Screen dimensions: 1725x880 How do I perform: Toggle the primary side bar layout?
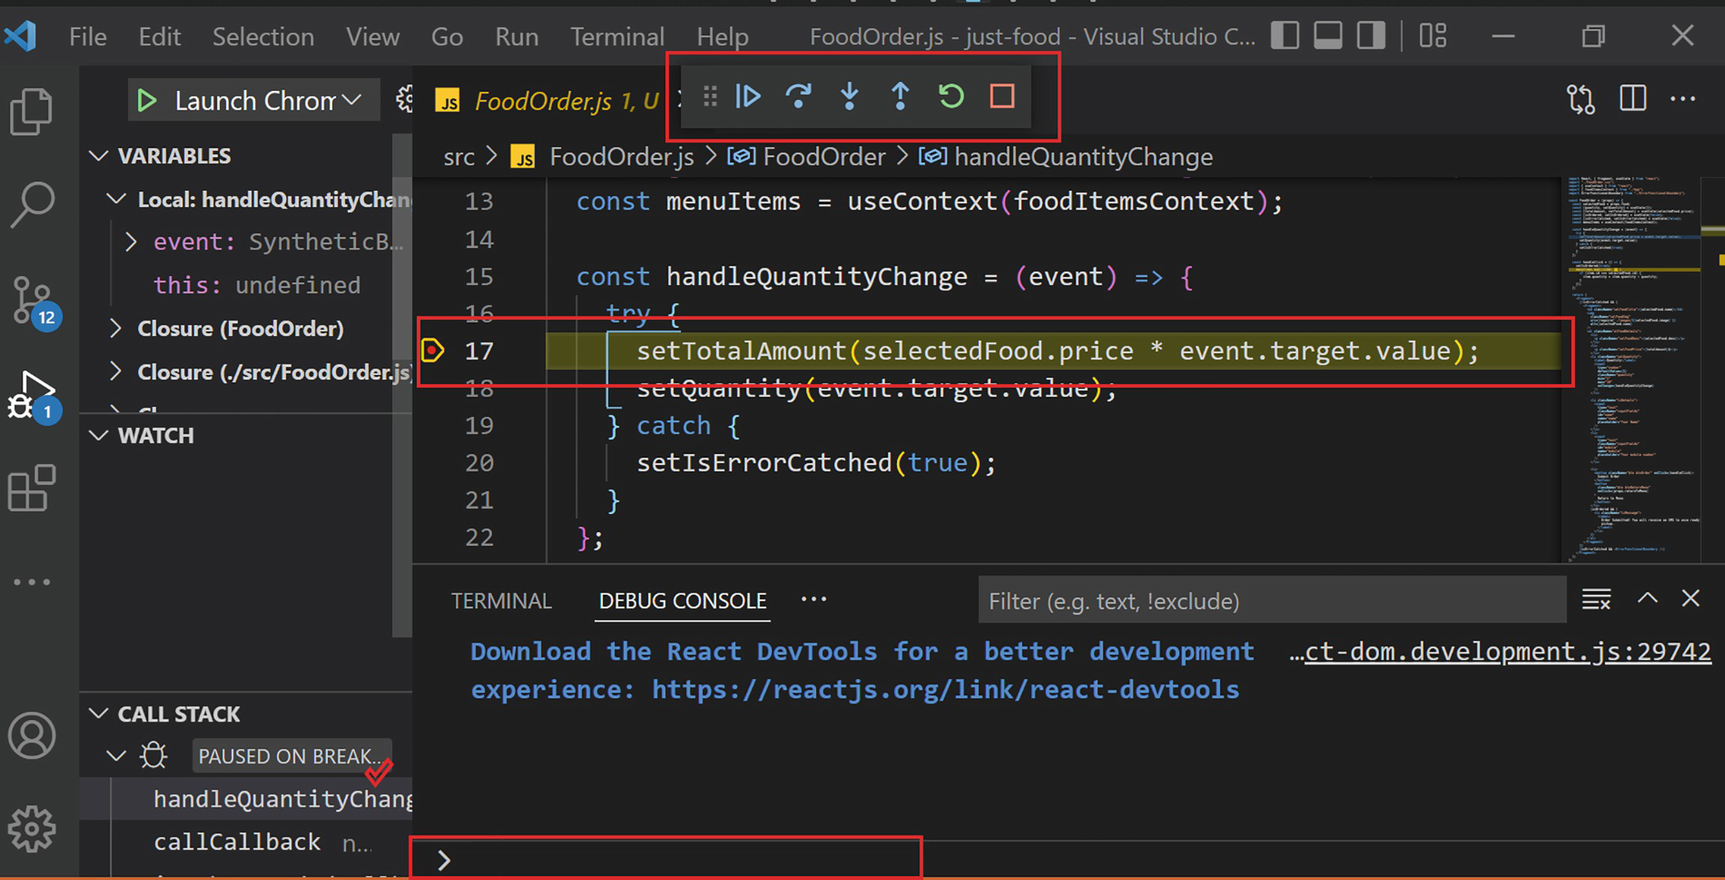(1285, 36)
